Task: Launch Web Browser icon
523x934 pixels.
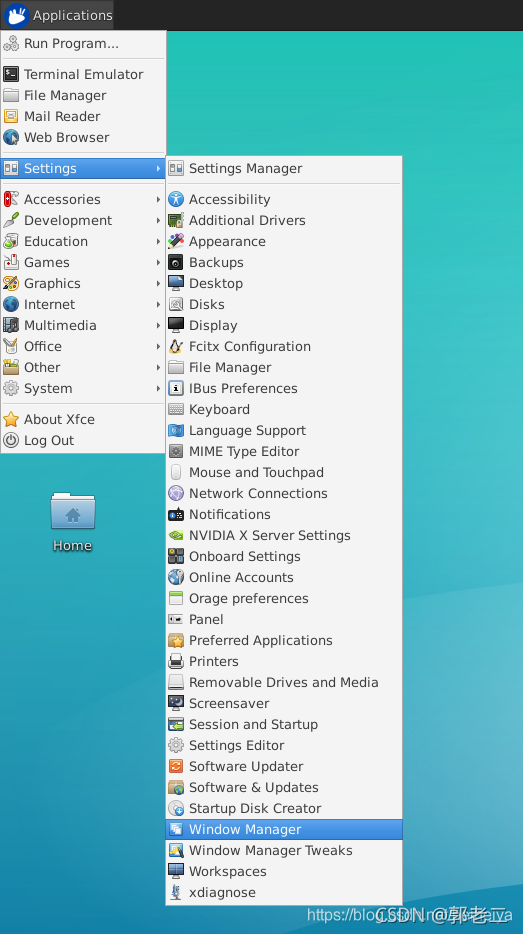Action: click(11, 137)
